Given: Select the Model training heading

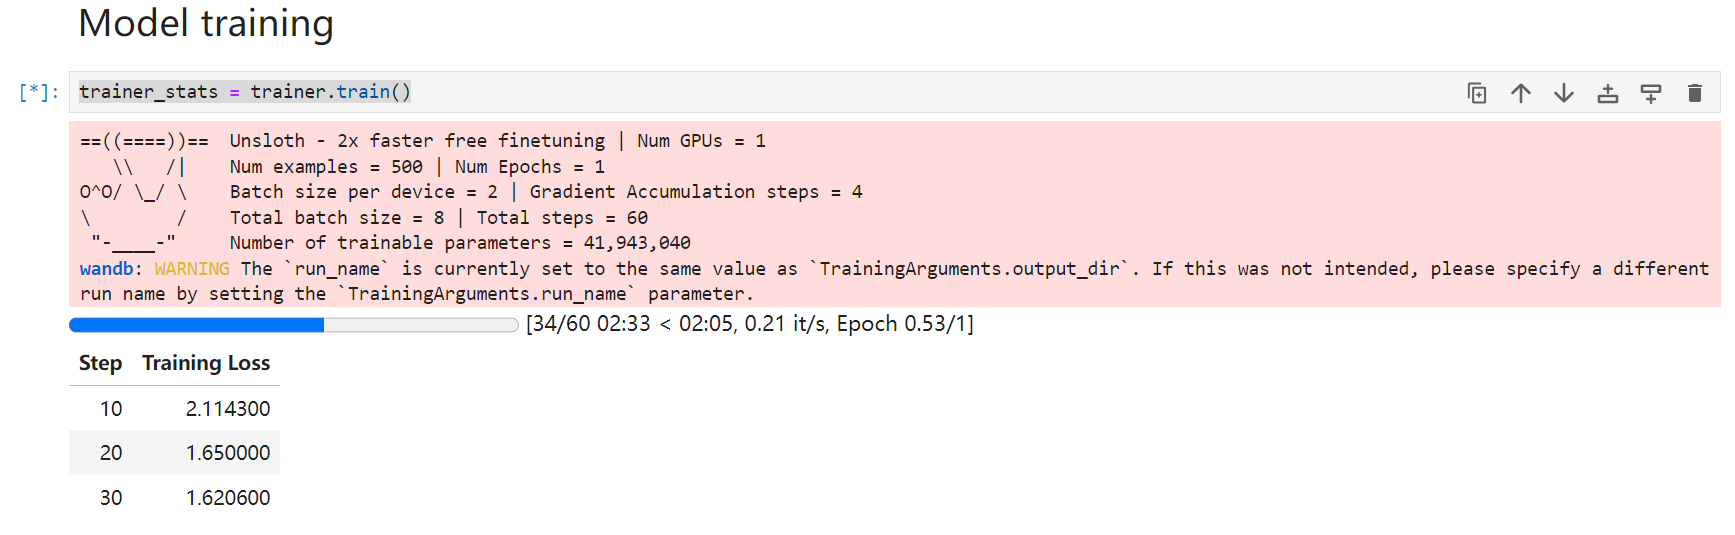Looking at the screenshot, I should coord(206,24).
